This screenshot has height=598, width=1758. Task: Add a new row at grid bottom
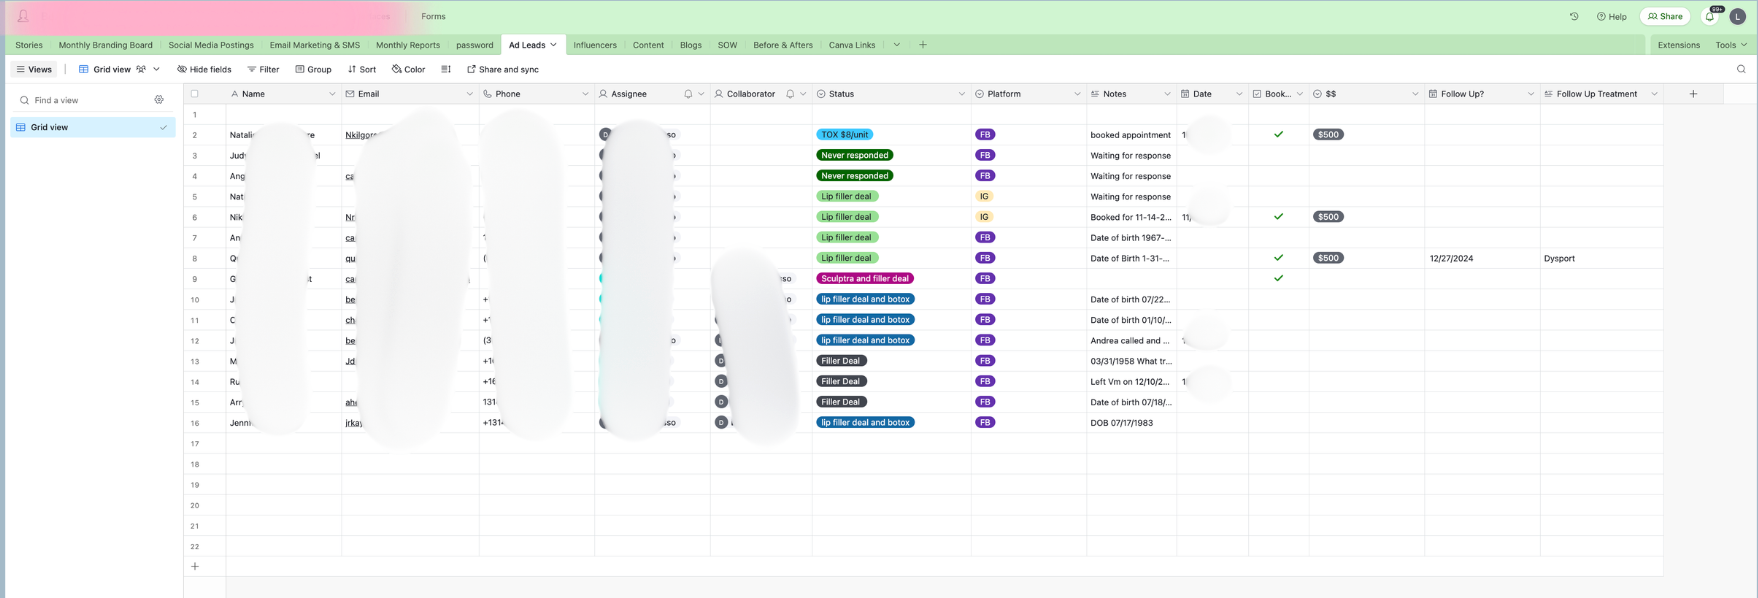click(x=195, y=566)
